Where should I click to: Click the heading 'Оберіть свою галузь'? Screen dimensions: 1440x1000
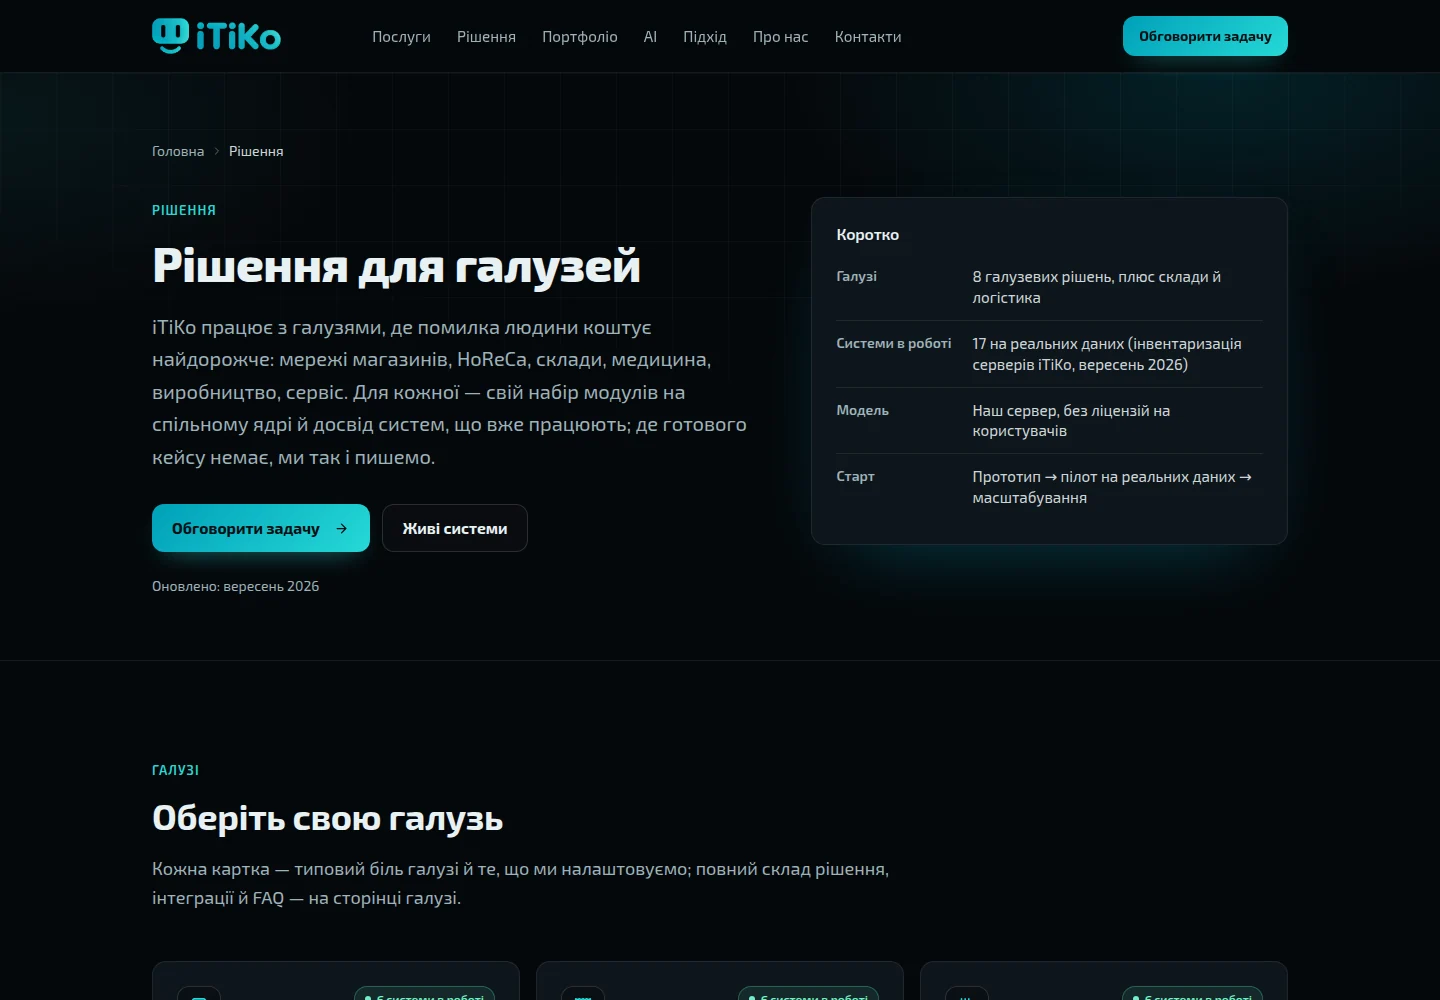tap(328, 818)
